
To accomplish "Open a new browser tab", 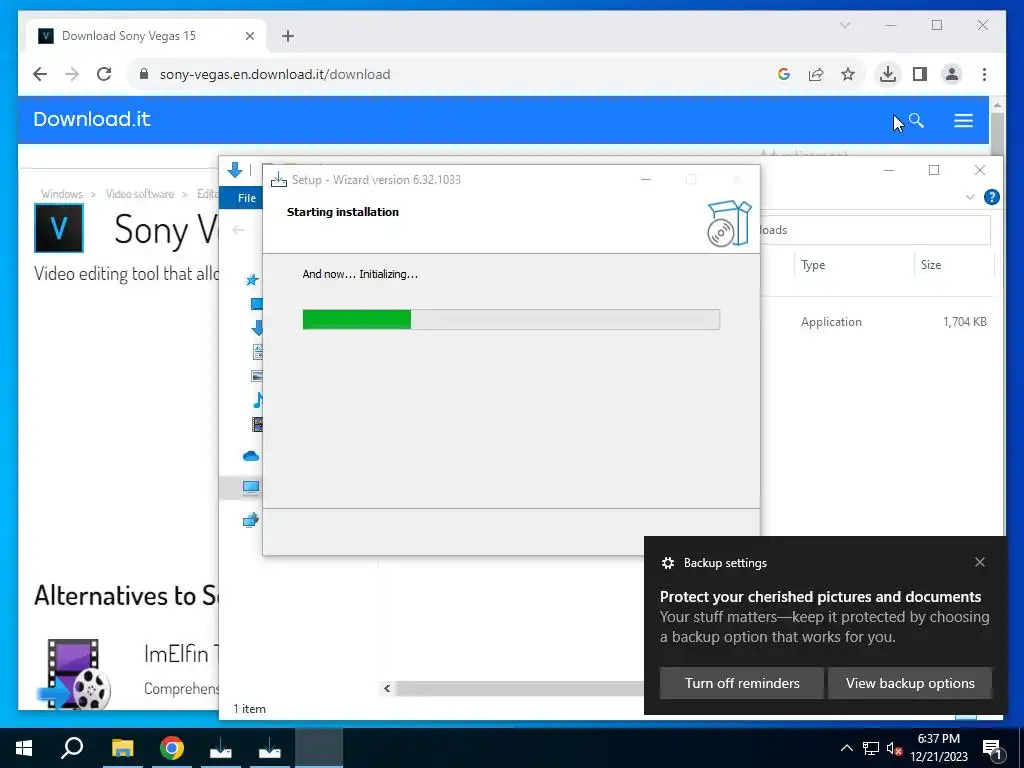I will click(x=288, y=36).
